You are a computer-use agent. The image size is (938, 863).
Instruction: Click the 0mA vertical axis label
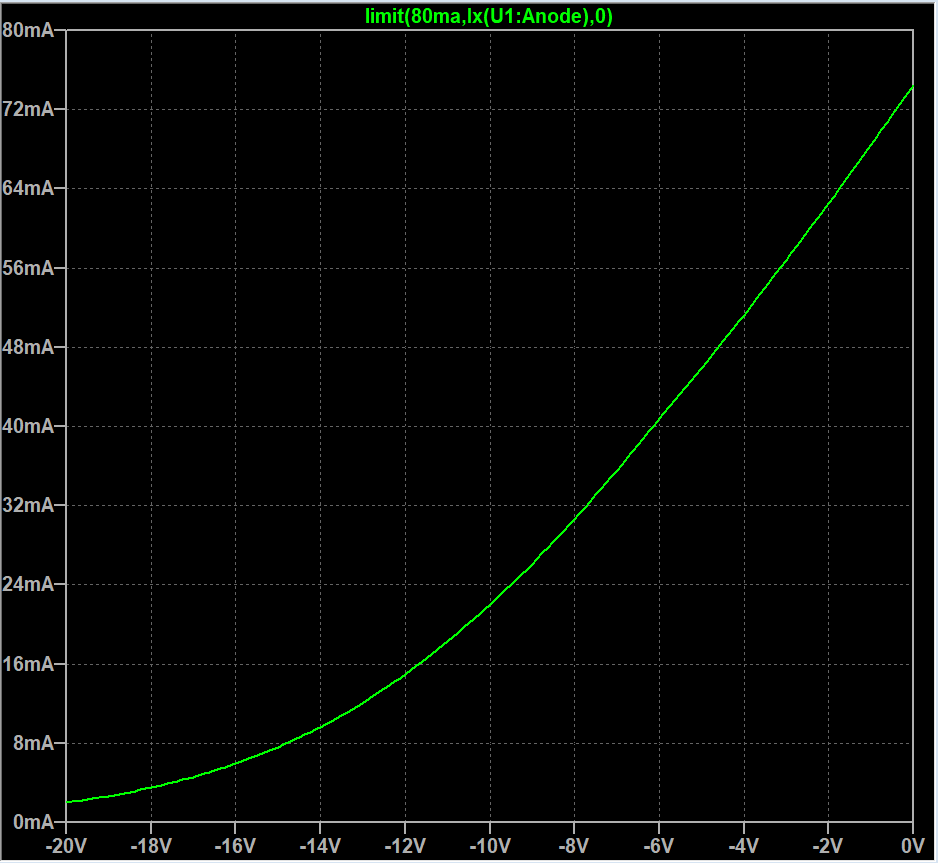[x=34, y=822]
